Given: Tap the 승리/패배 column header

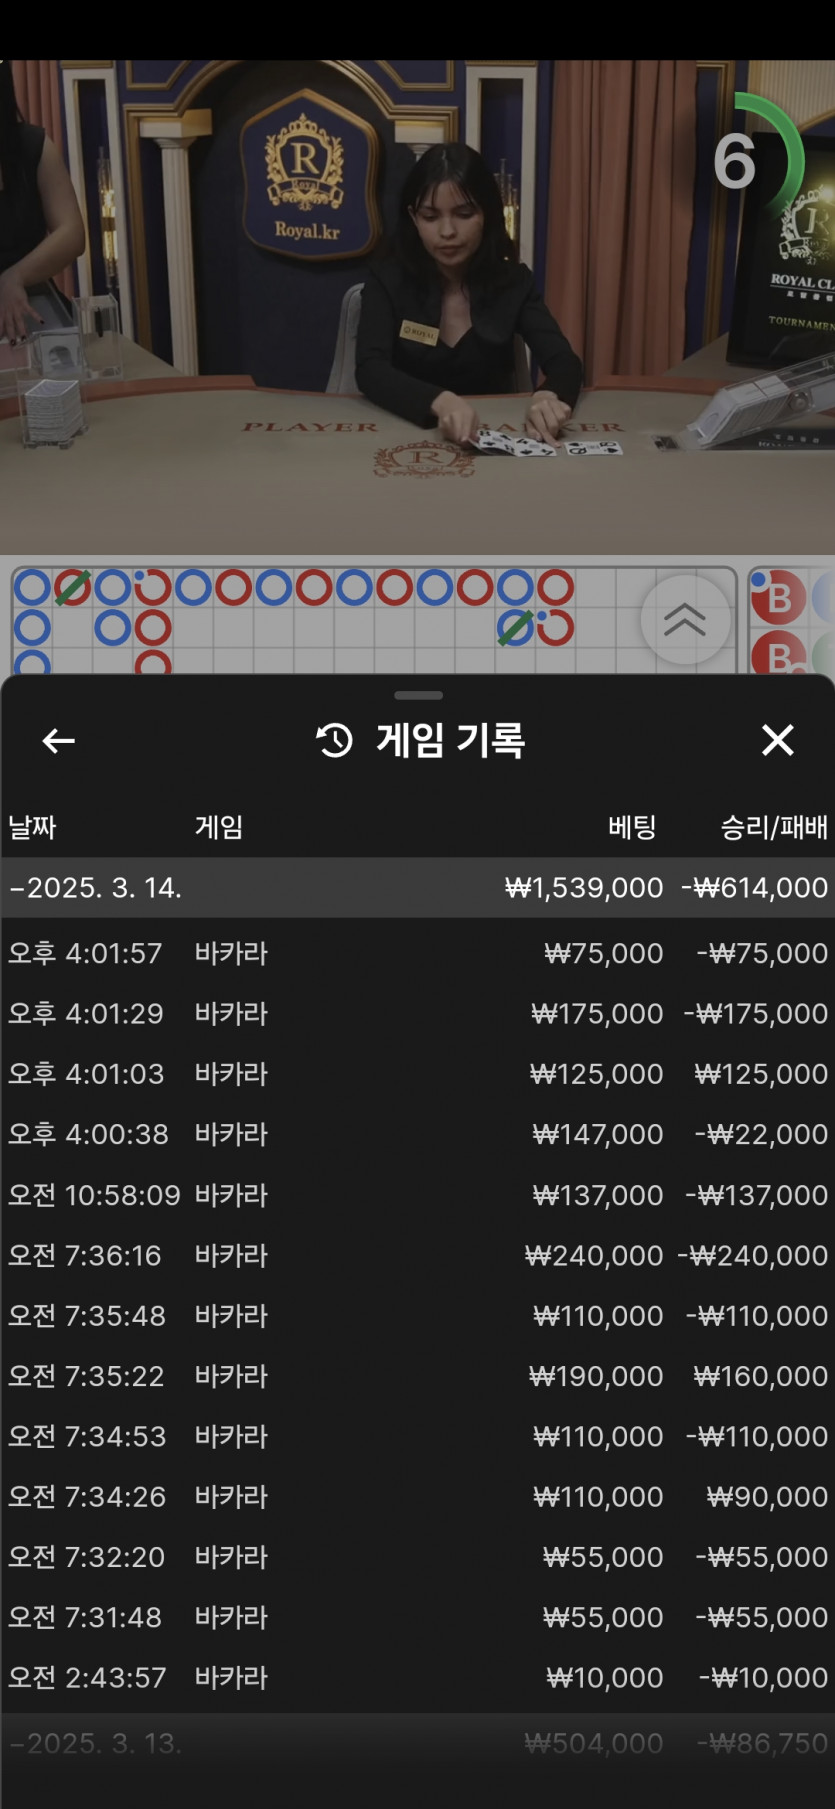Looking at the screenshot, I should [x=774, y=827].
